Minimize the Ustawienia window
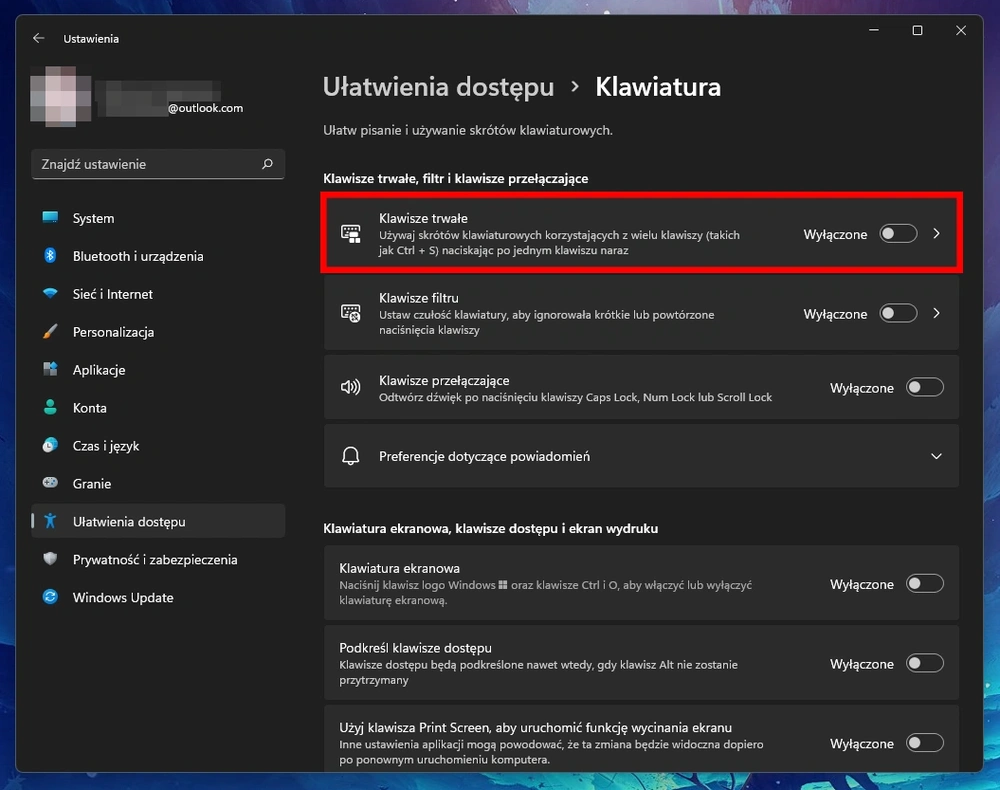 click(874, 30)
